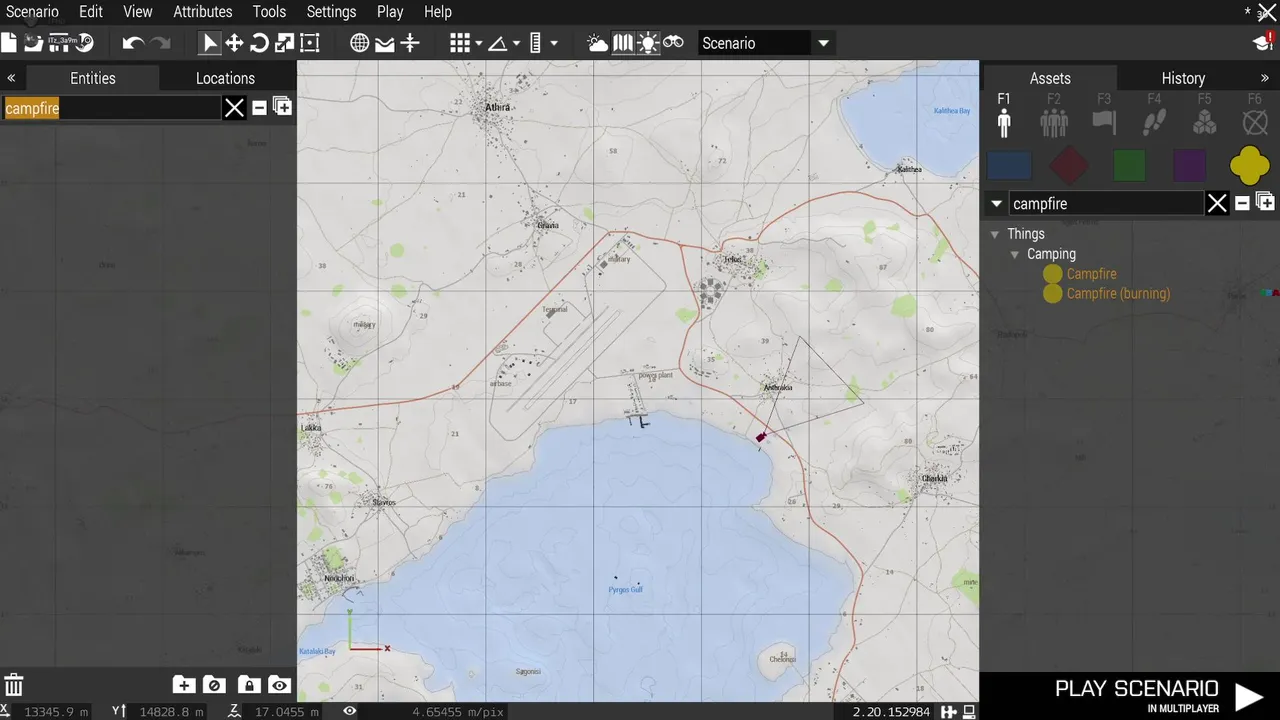Collapse all entries in Entities list
Screen dimensions: 1280x720
(x=259, y=107)
